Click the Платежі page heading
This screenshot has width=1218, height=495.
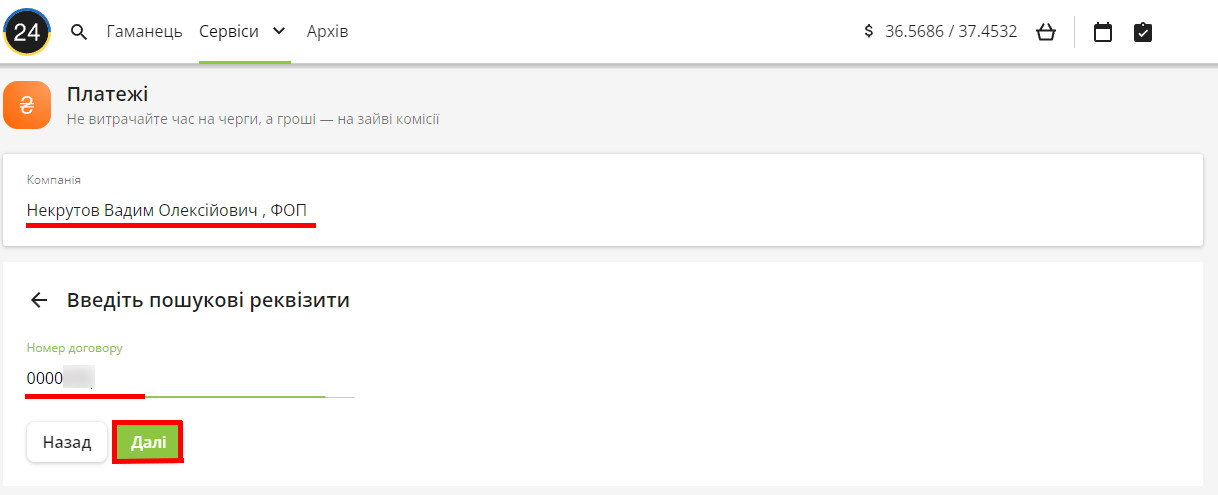[107, 95]
